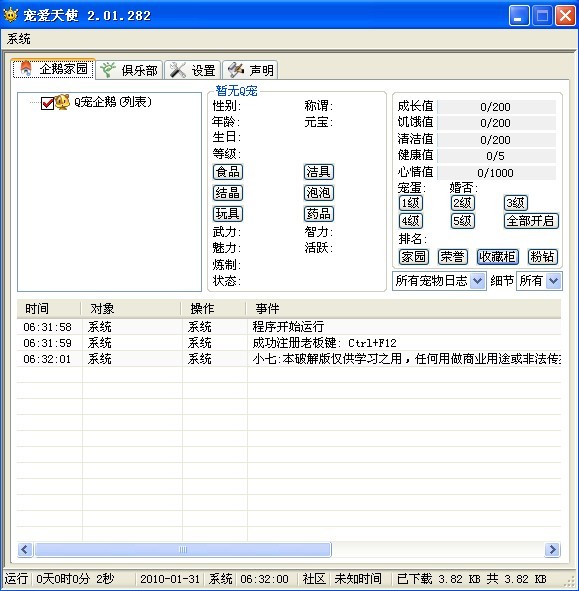Open the 所有宠物日志 dropdown
Screen dimensions: 579x591
(x=478, y=281)
